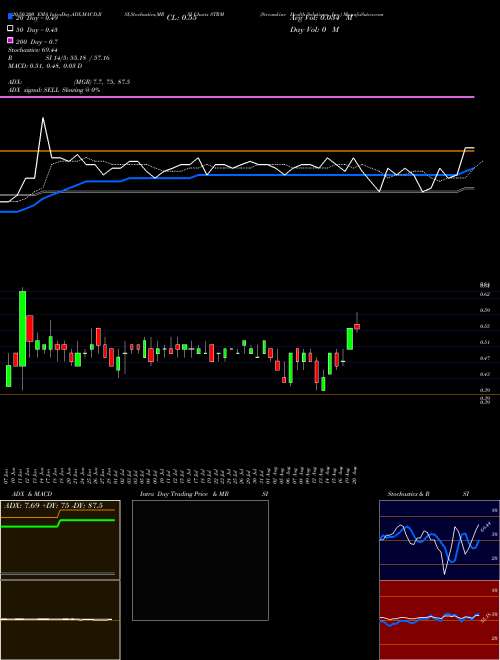Click the 'Intra Day Trading Price & MR' title
Image resolution: width=500 pixels, height=660 pixels.
185,494
